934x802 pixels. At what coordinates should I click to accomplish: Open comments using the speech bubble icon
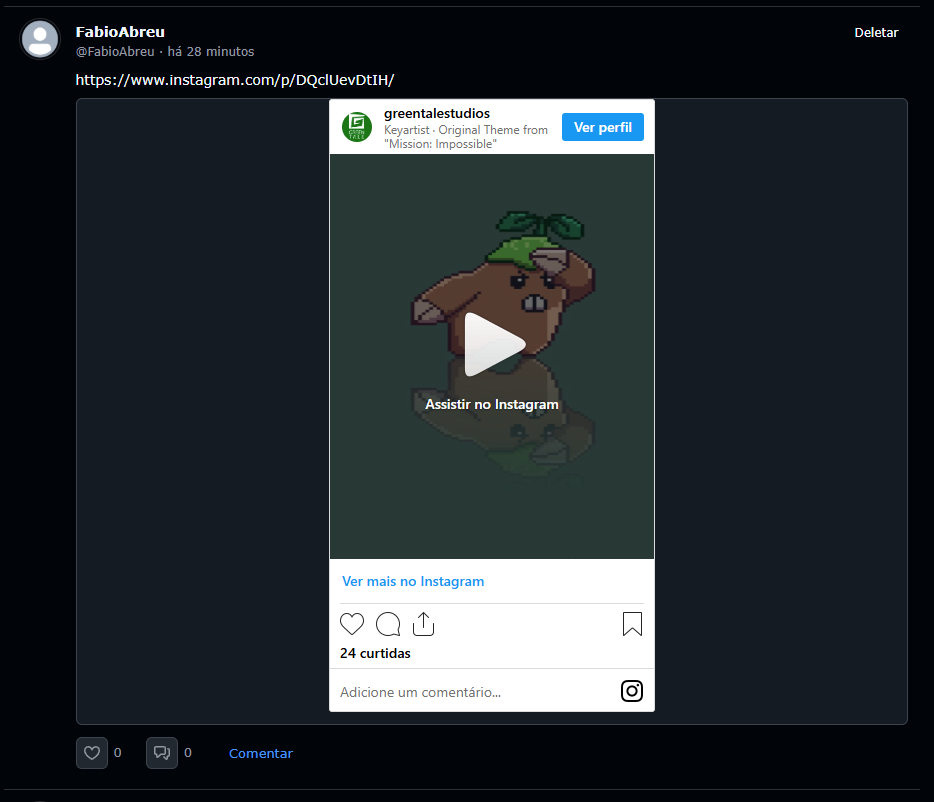(x=388, y=623)
